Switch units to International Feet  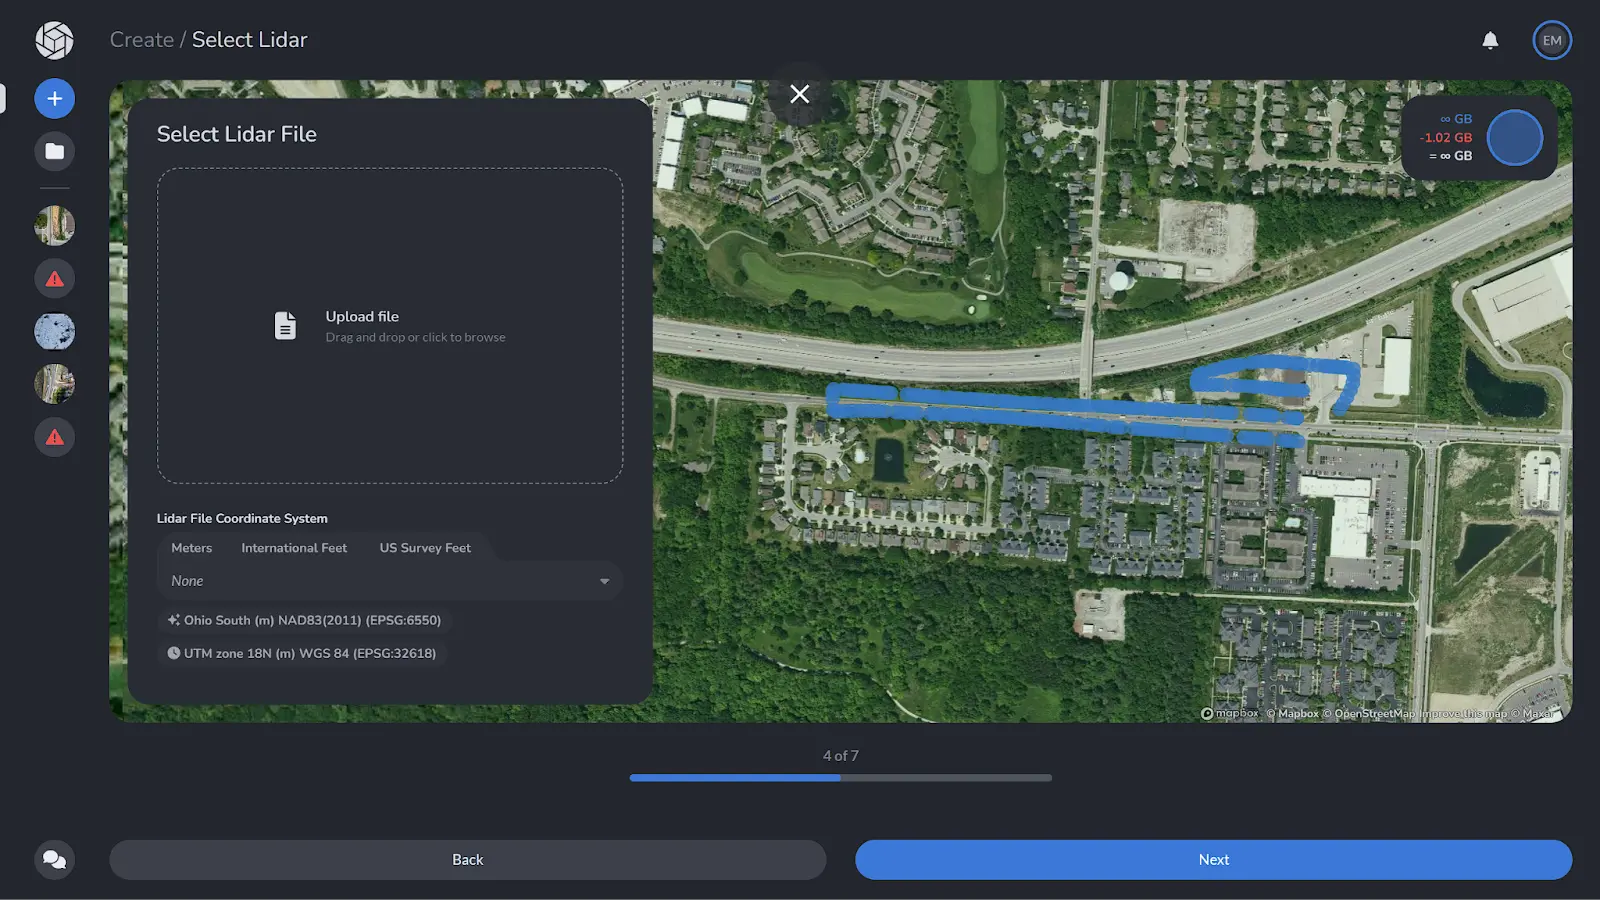[x=293, y=548]
